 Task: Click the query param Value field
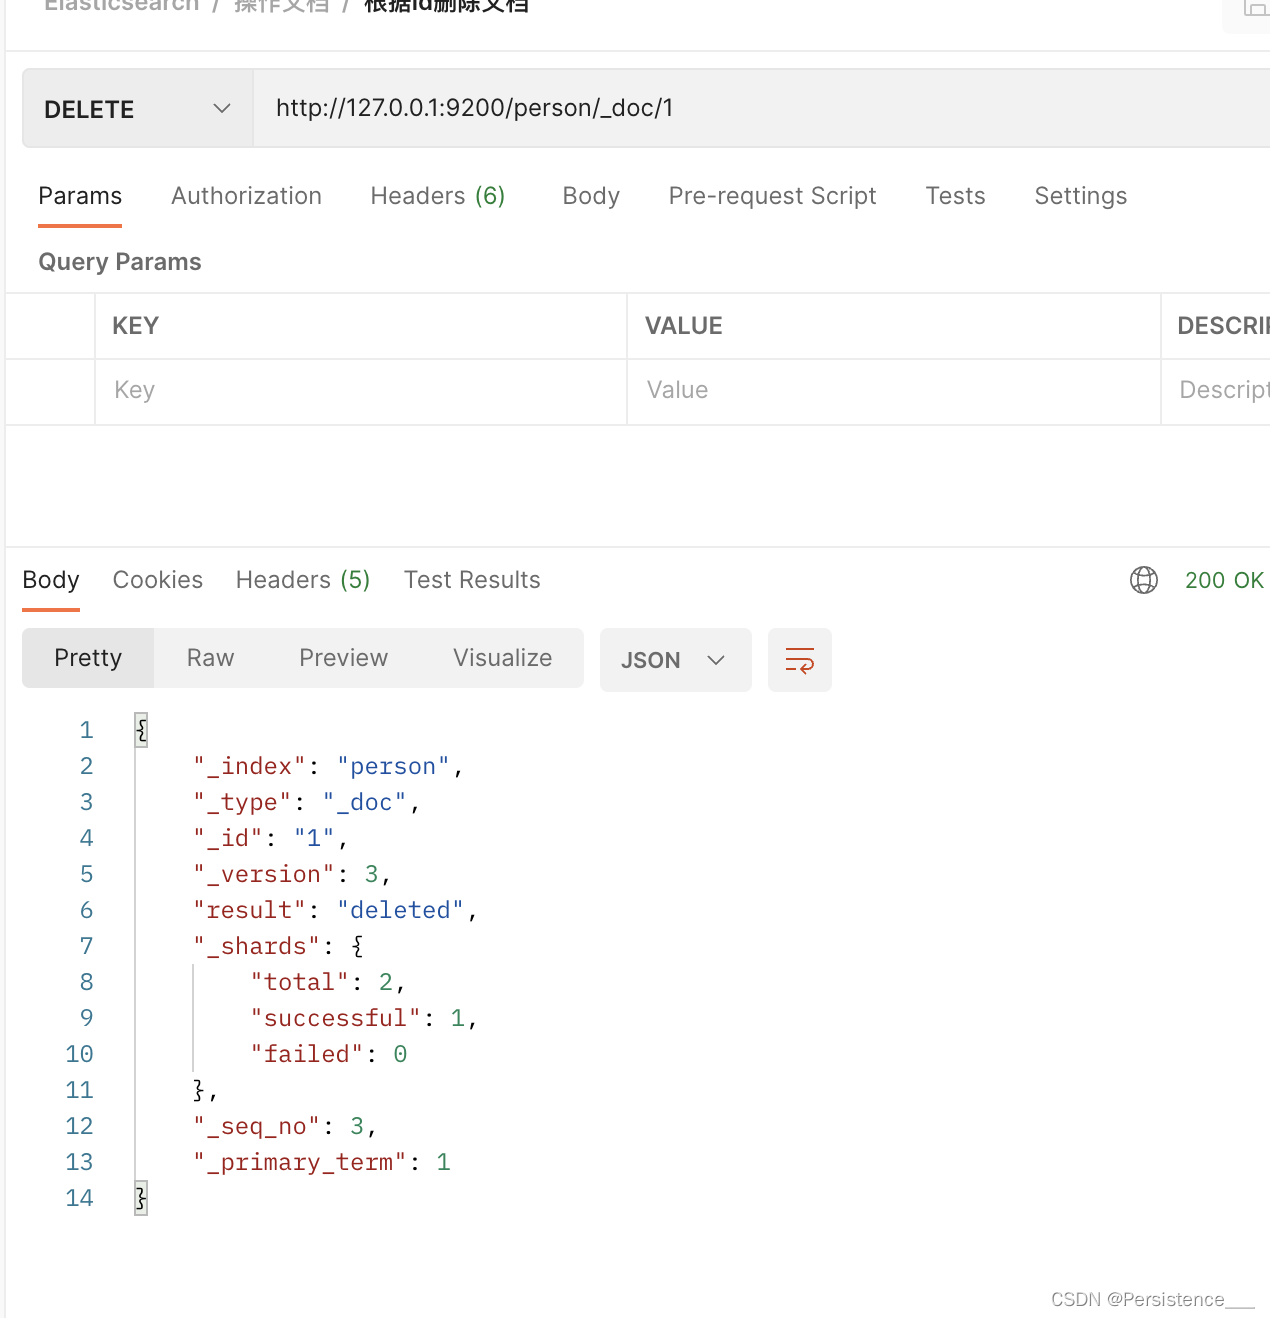(893, 391)
